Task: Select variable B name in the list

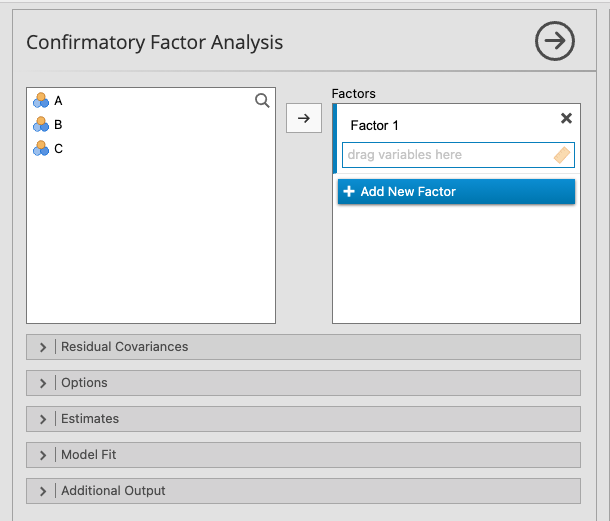Action: (x=58, y=124)
